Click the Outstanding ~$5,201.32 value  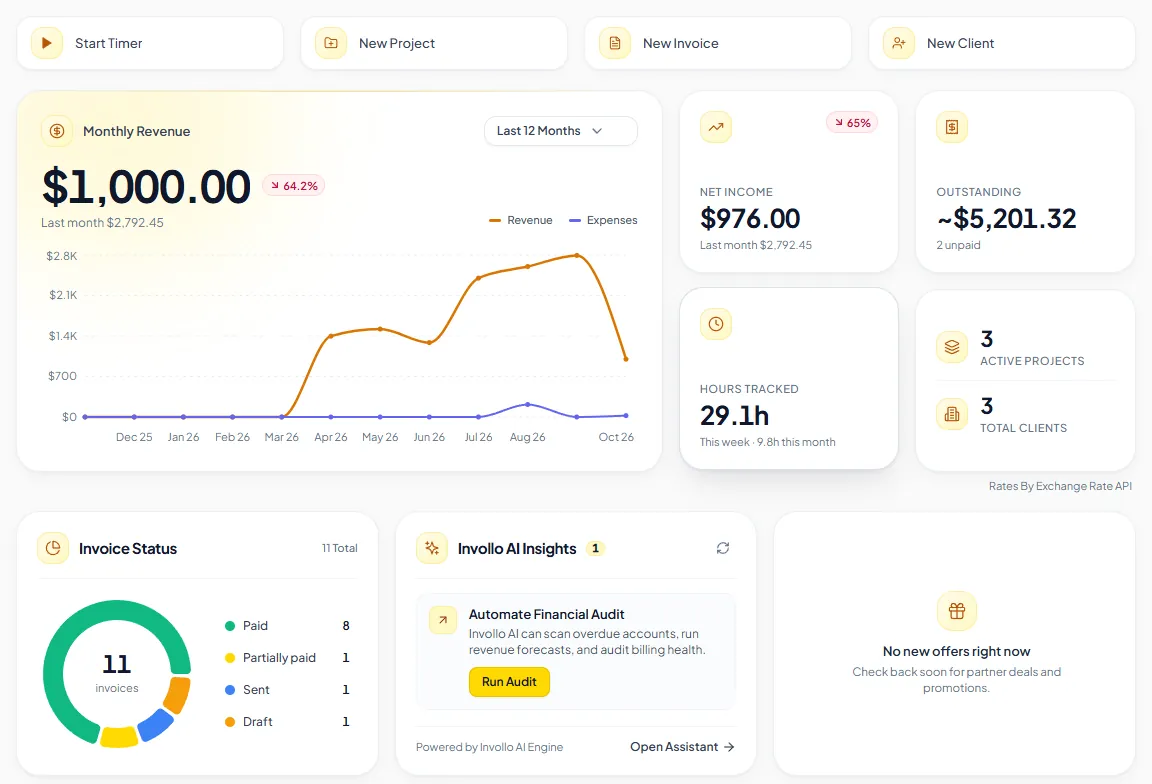[x=1006, y=218]
